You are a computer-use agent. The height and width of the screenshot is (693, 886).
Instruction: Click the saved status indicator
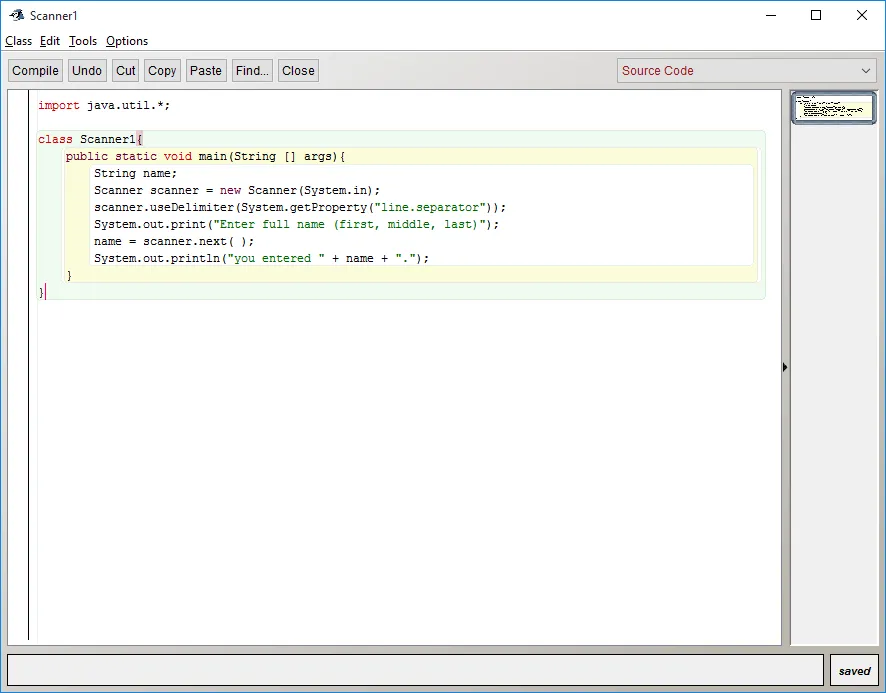[x=854, y=671]
